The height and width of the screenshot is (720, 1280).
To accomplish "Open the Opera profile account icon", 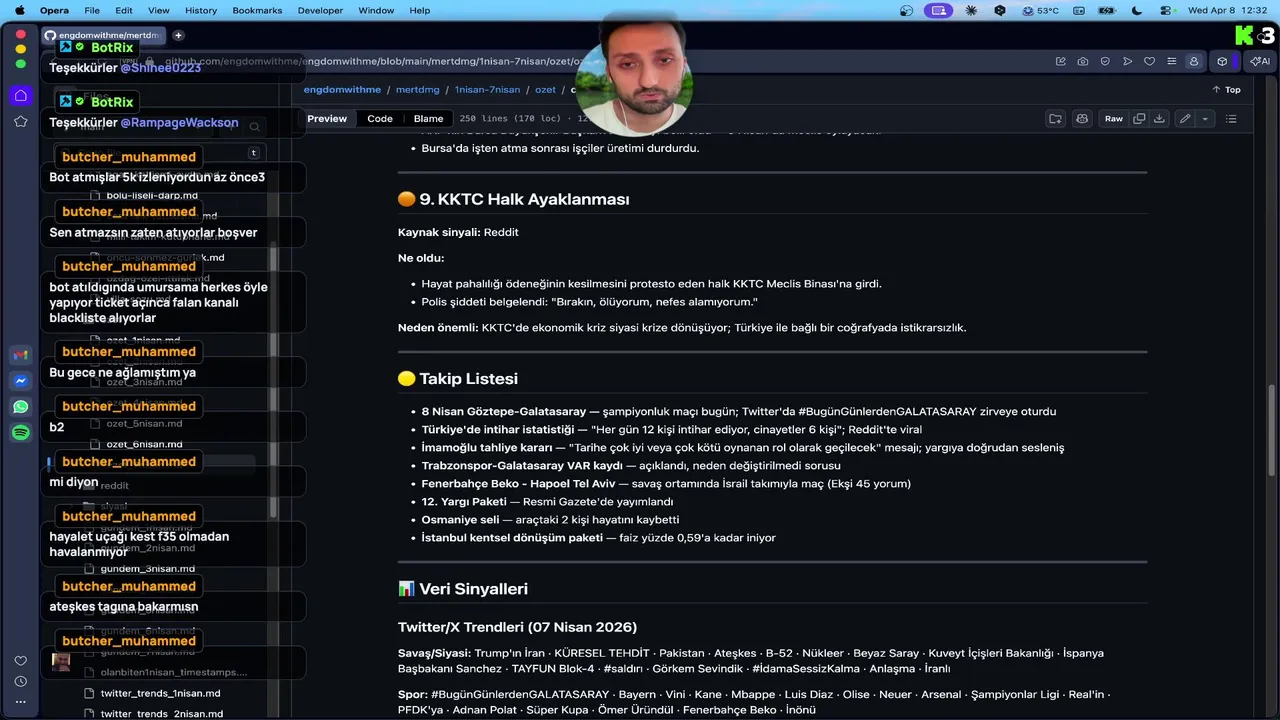I will [1193, 61].
